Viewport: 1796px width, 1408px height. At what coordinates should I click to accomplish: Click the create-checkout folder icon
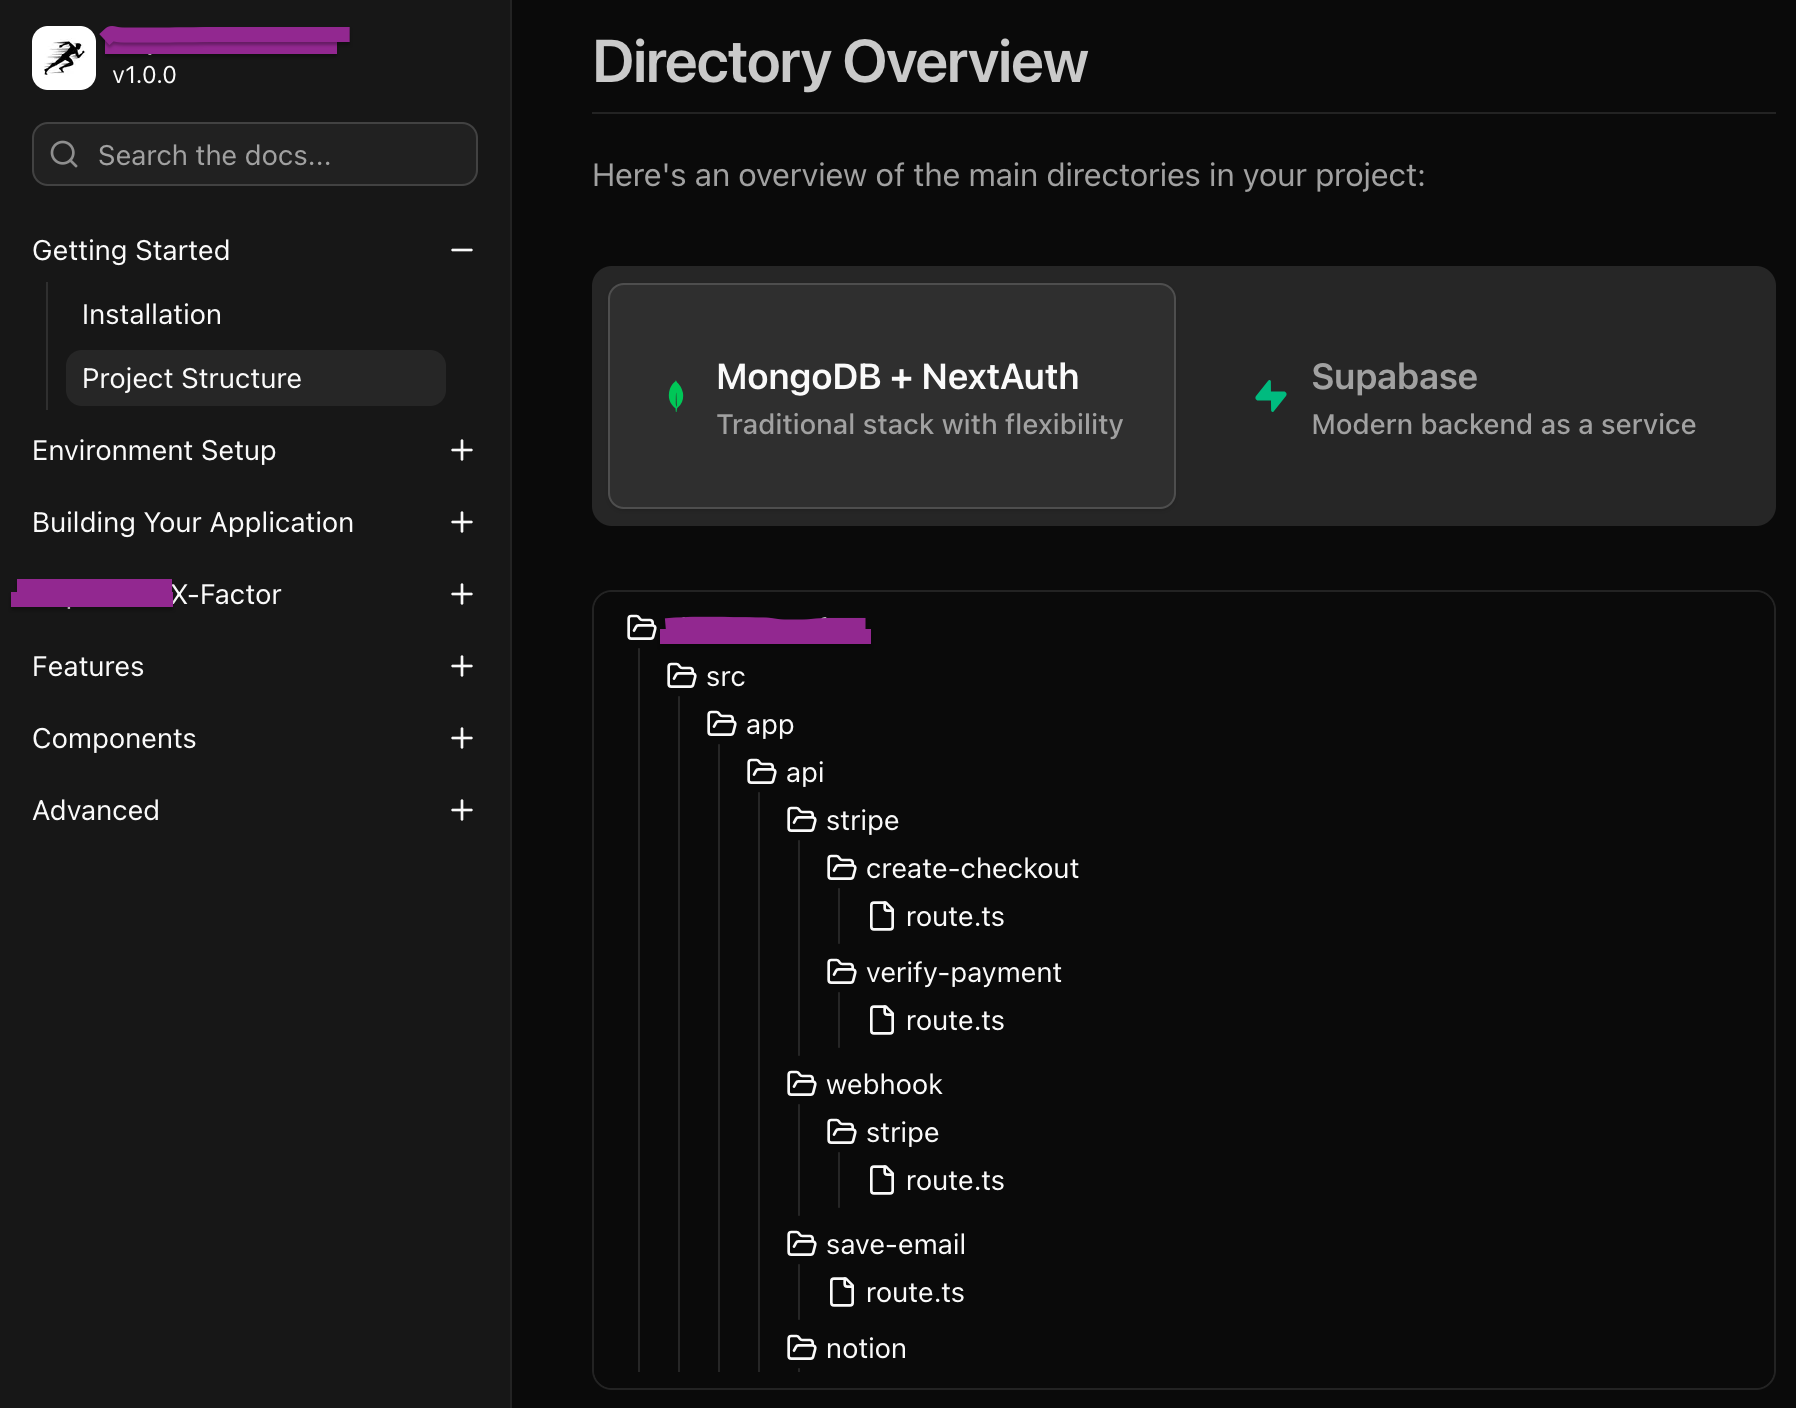(841, 868)
